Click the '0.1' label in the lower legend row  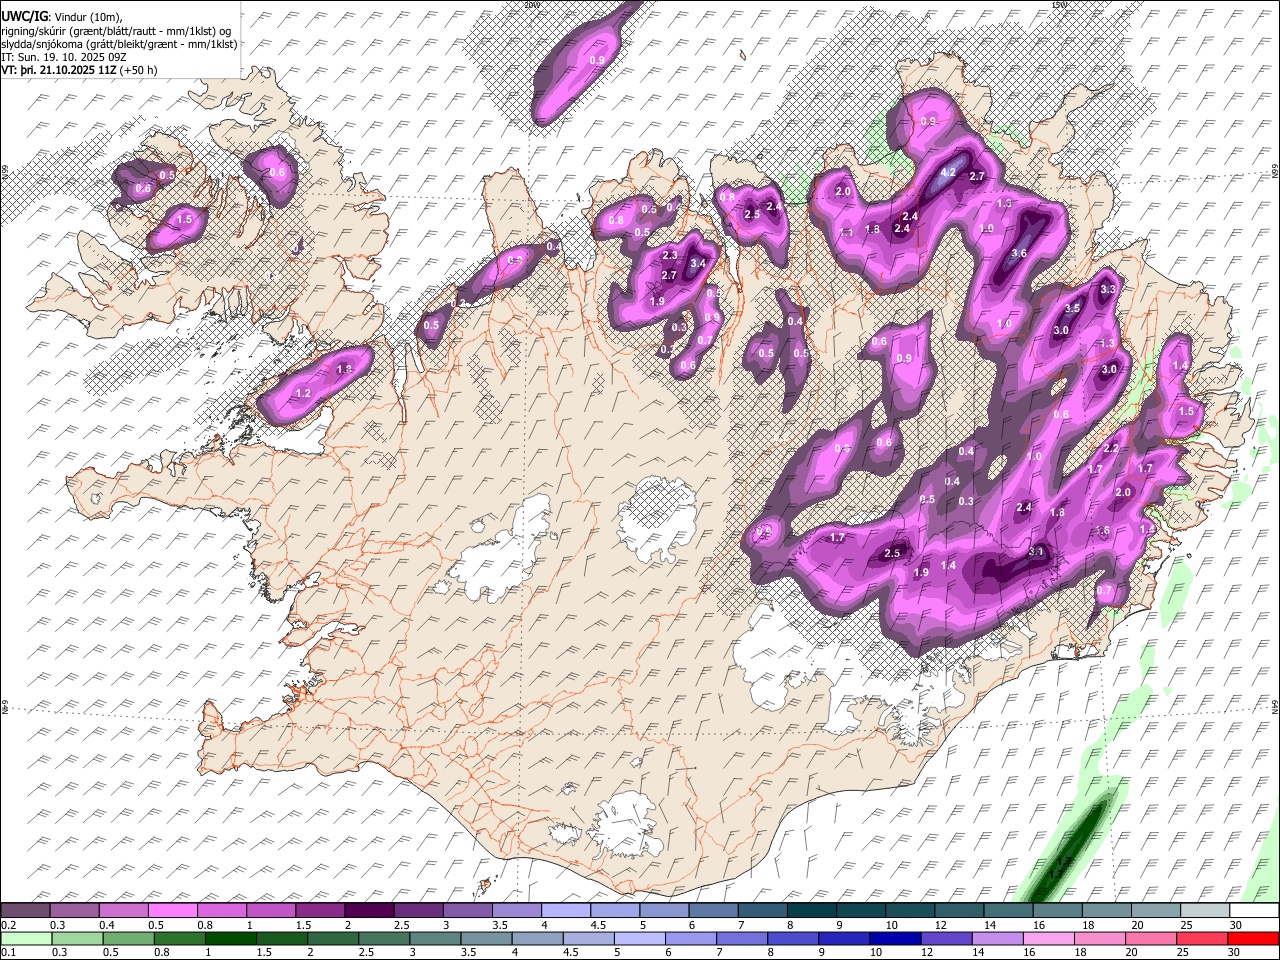(8, 952)
